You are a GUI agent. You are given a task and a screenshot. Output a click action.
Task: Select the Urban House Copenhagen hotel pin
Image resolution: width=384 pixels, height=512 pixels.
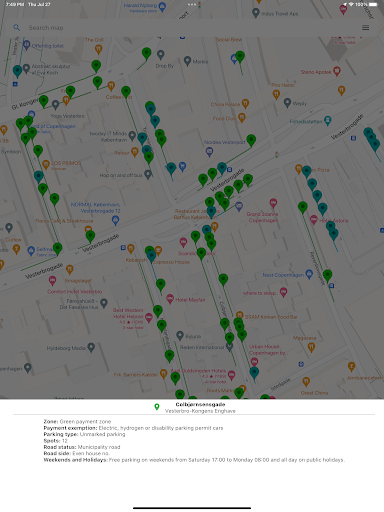coord(254,362)
